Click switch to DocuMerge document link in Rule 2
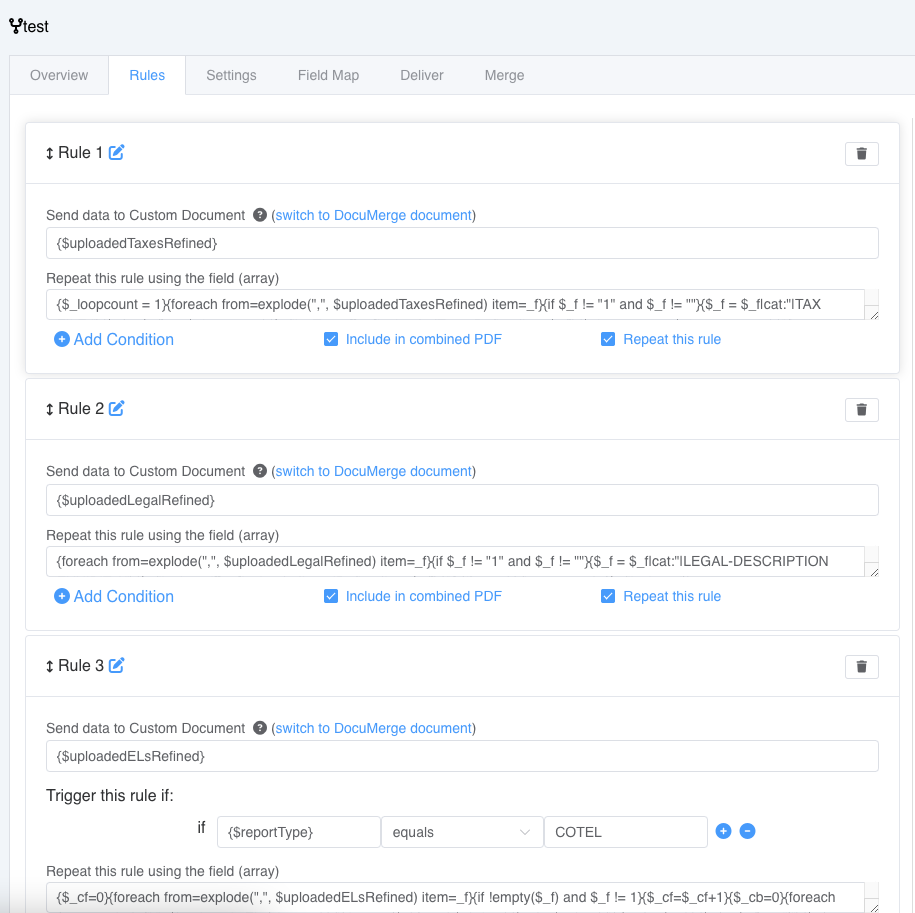This screenshot has width=915, height=913. [x=373, y=471]
